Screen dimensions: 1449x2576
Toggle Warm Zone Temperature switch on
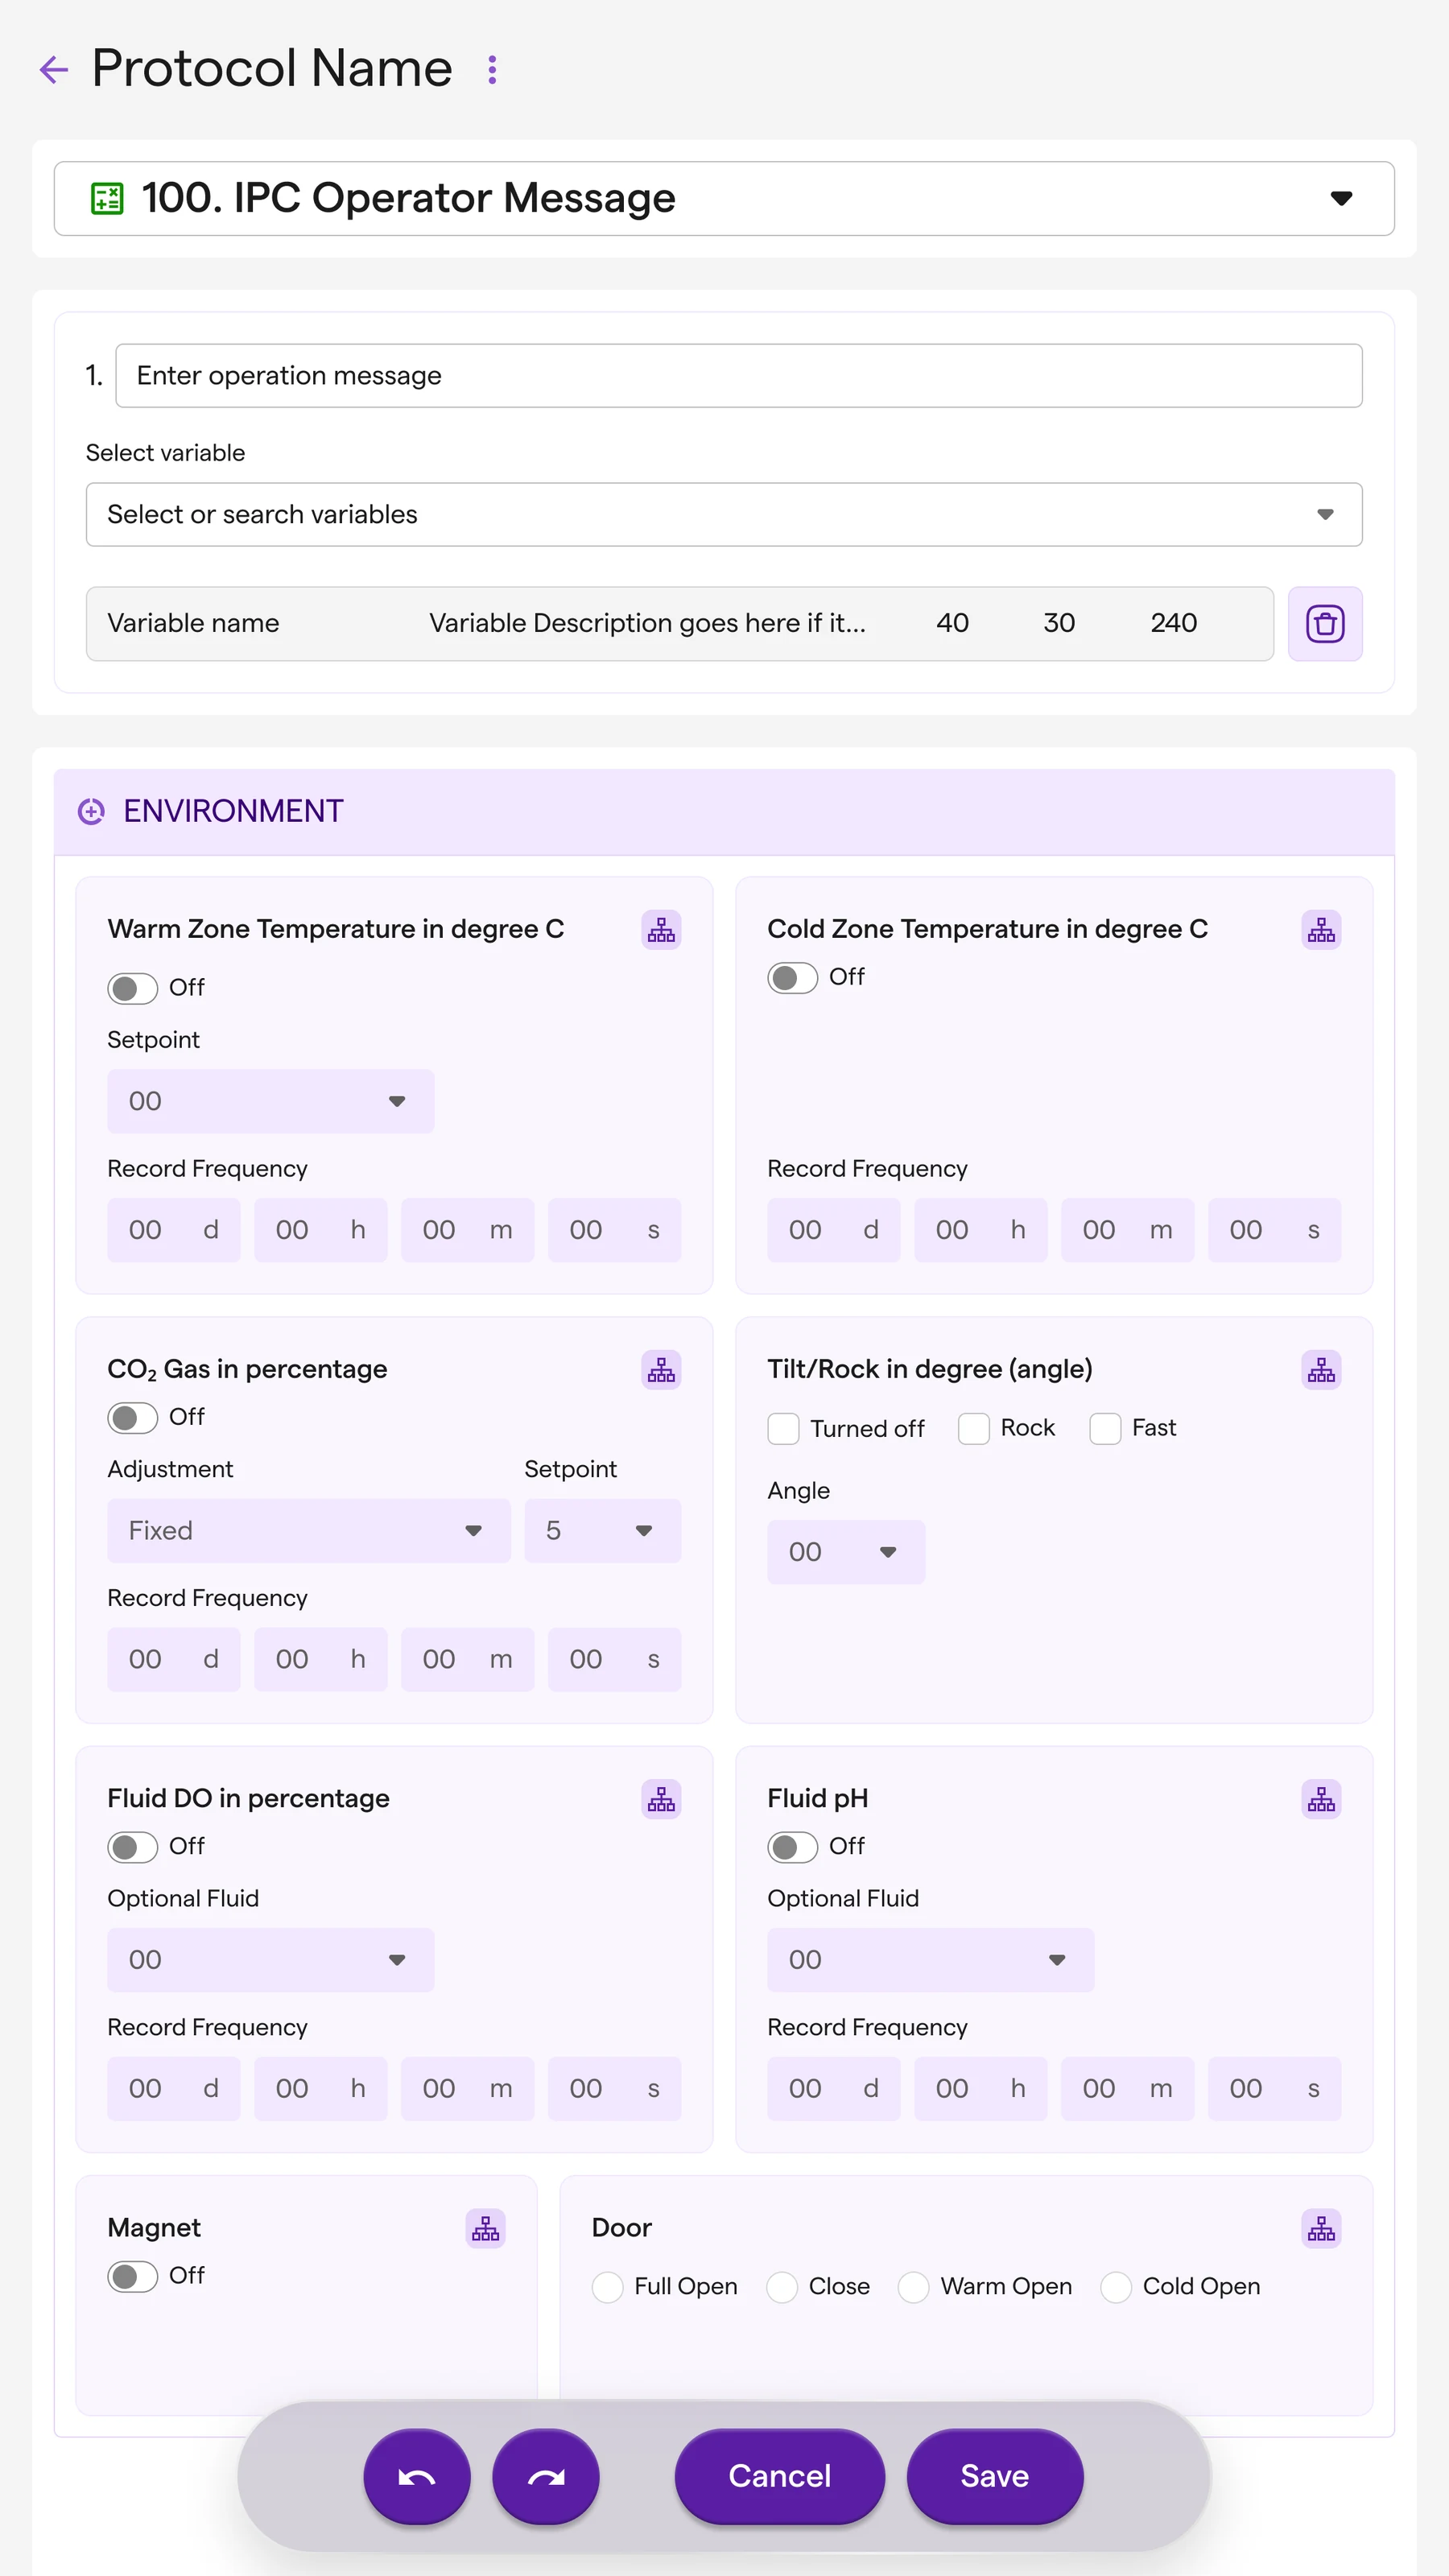pyautogui.click(x=132, y=988)
